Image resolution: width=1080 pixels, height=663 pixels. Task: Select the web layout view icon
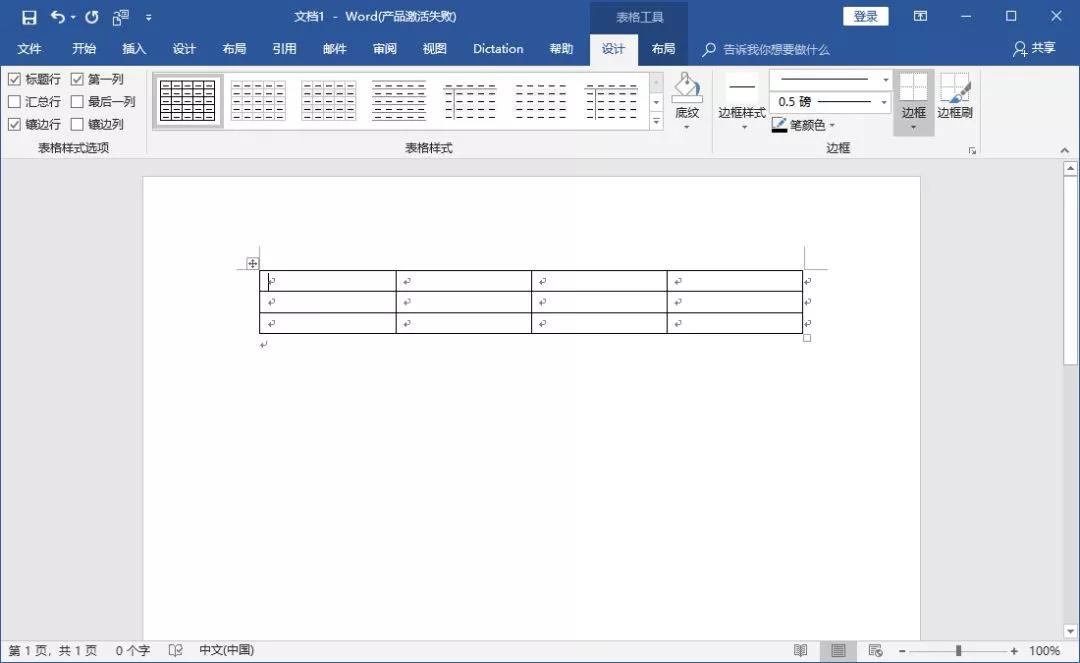point(875,650)
